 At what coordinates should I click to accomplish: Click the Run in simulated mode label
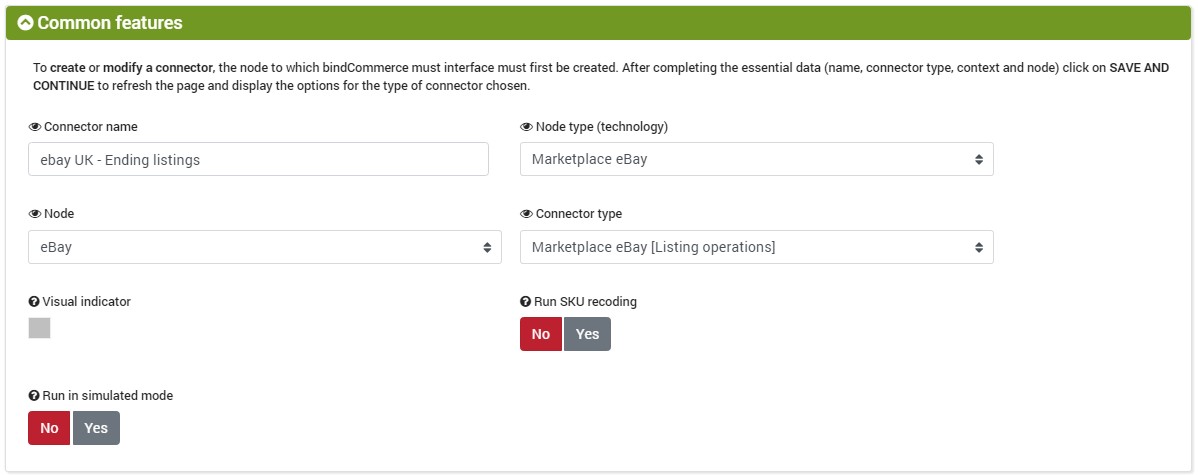pyautogui.click(x=108, y=396)
